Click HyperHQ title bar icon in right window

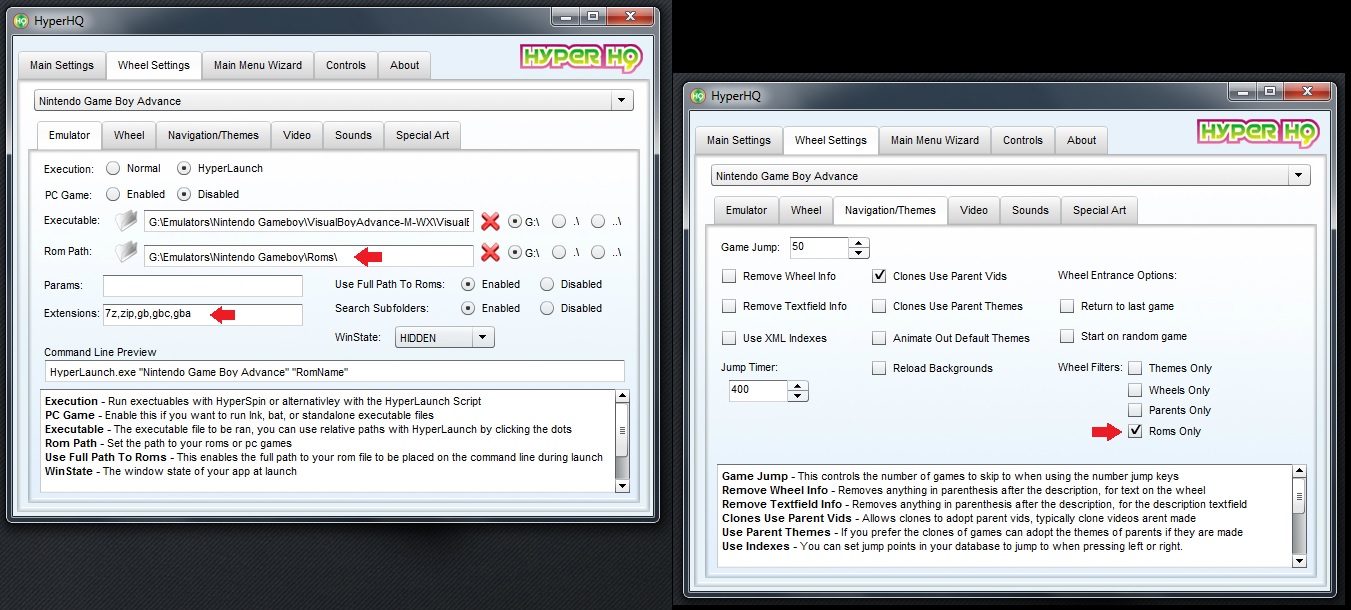pyautogui.click(x=698, y=96)
